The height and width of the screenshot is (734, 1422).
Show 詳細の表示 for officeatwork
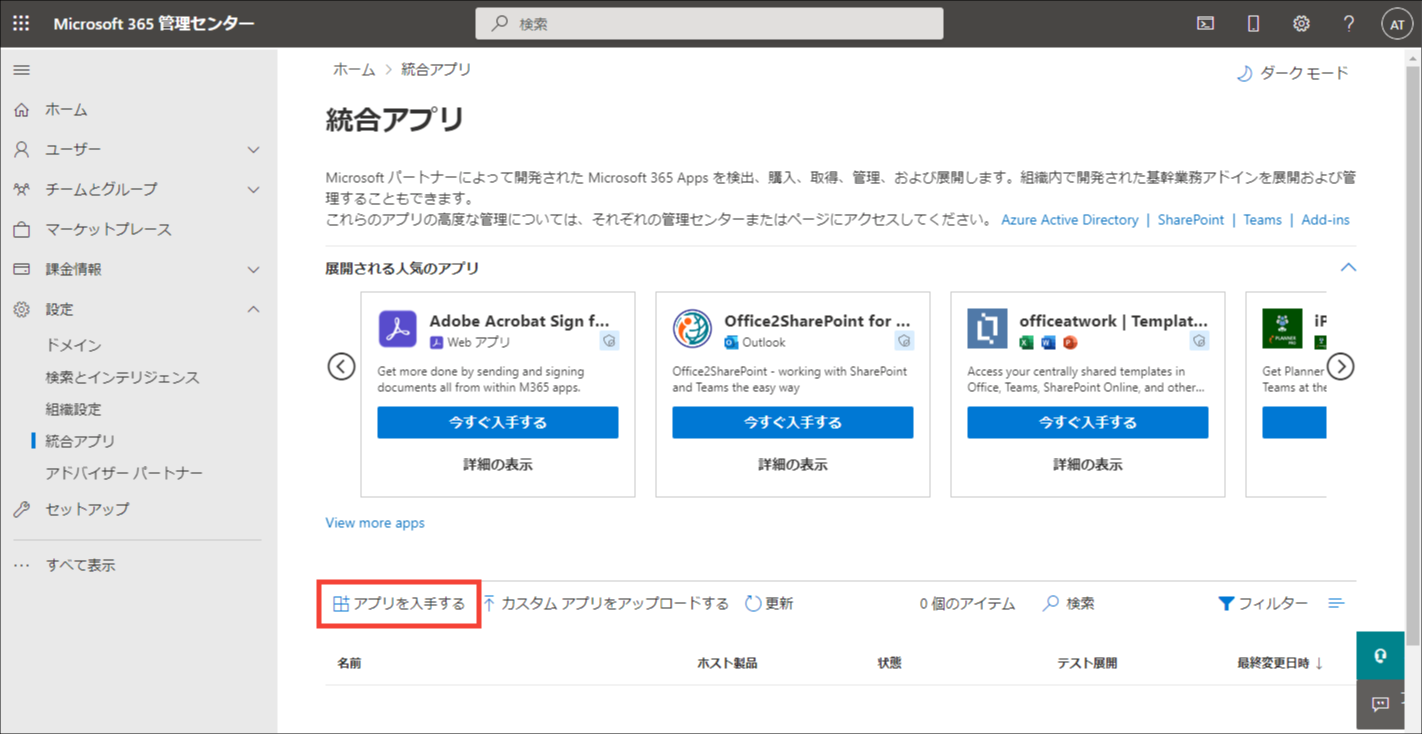[1088, 465]
